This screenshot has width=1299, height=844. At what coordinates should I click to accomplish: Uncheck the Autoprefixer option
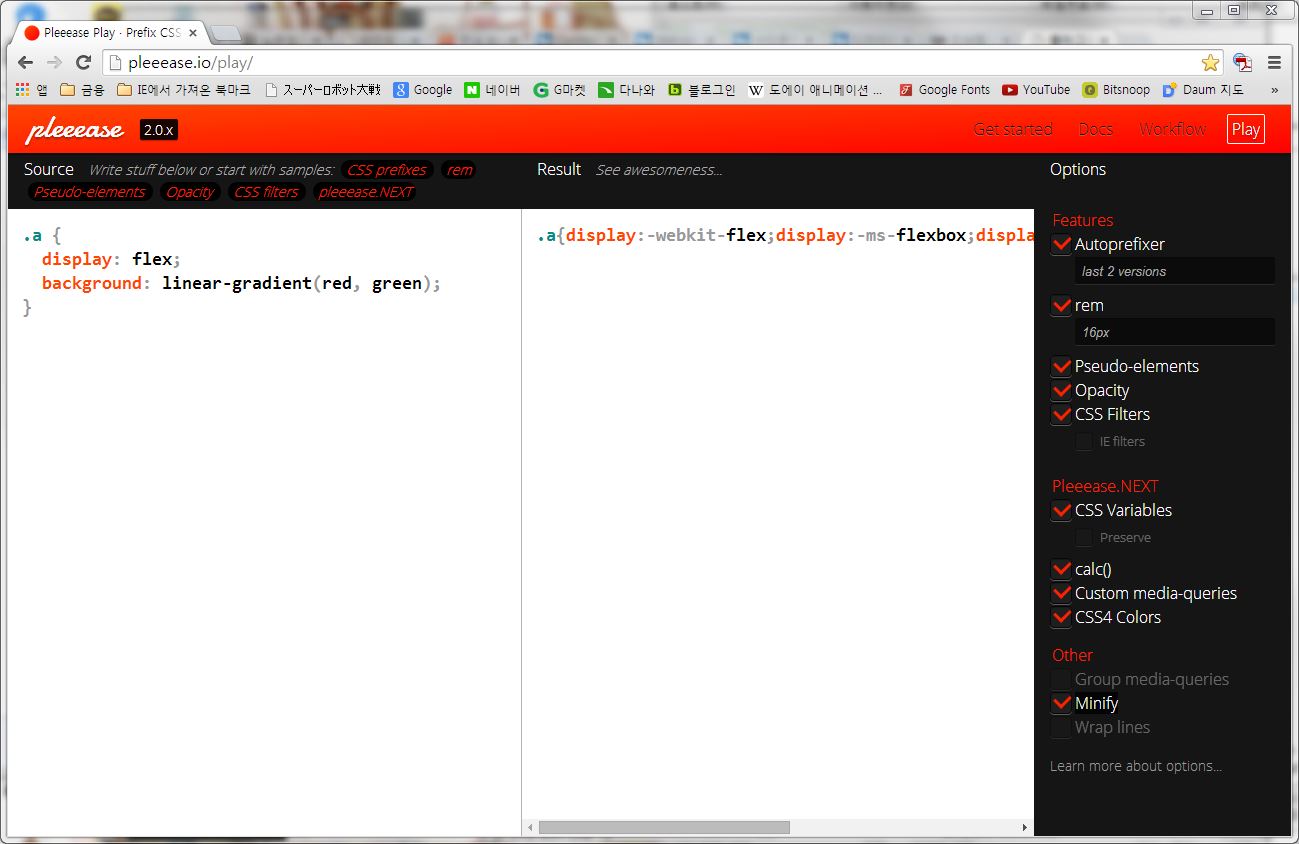[1060, 243]
